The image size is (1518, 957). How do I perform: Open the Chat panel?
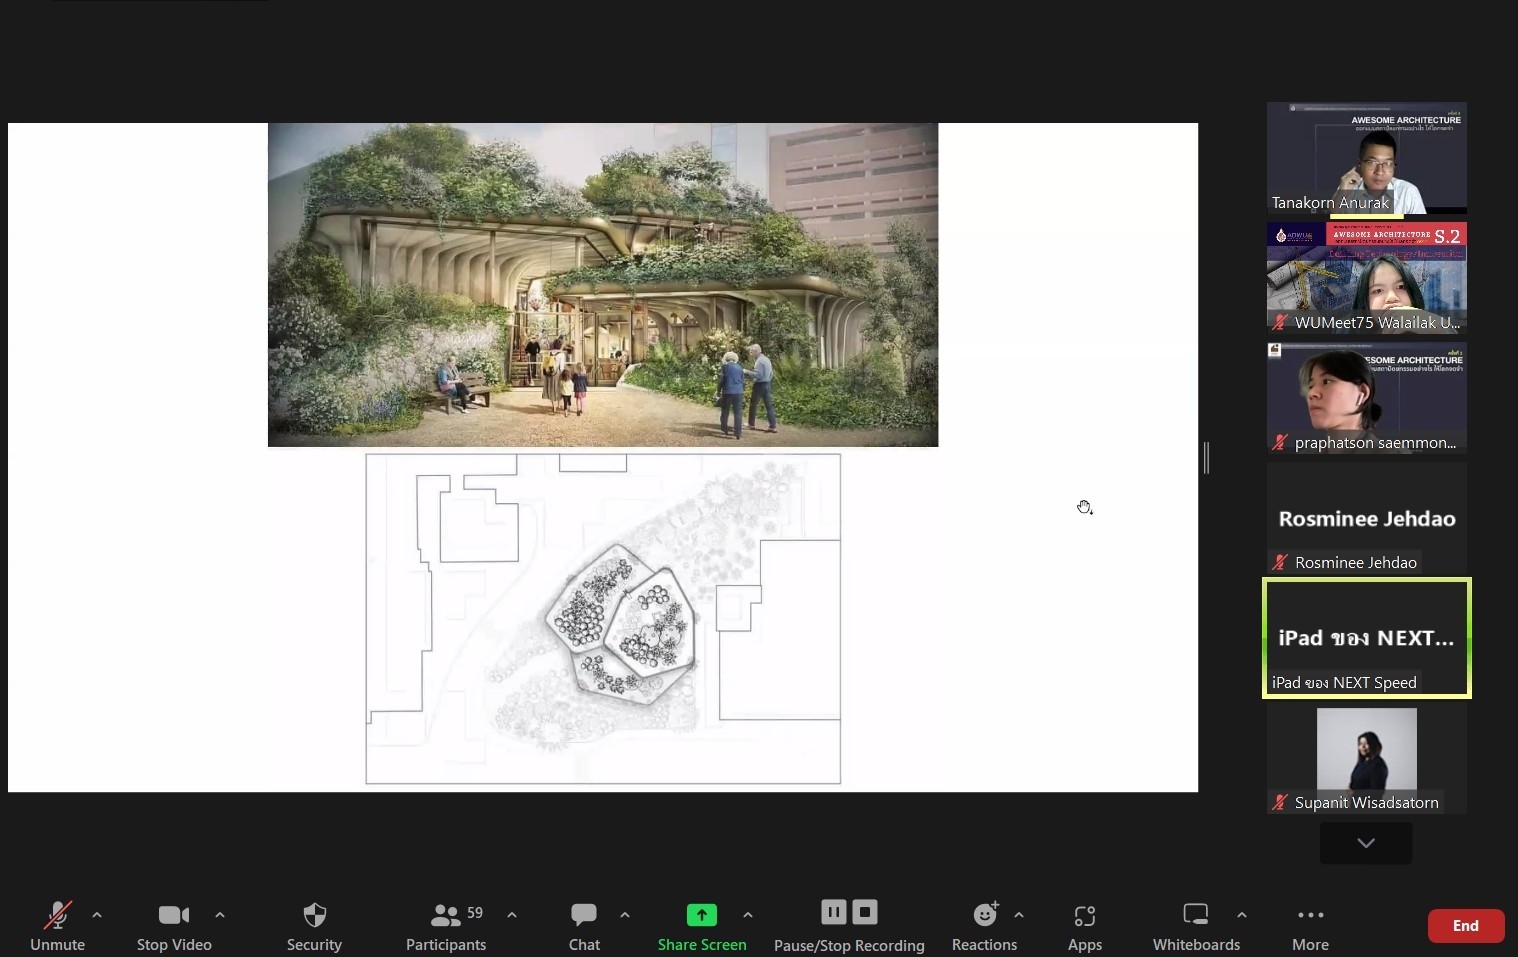584,926
